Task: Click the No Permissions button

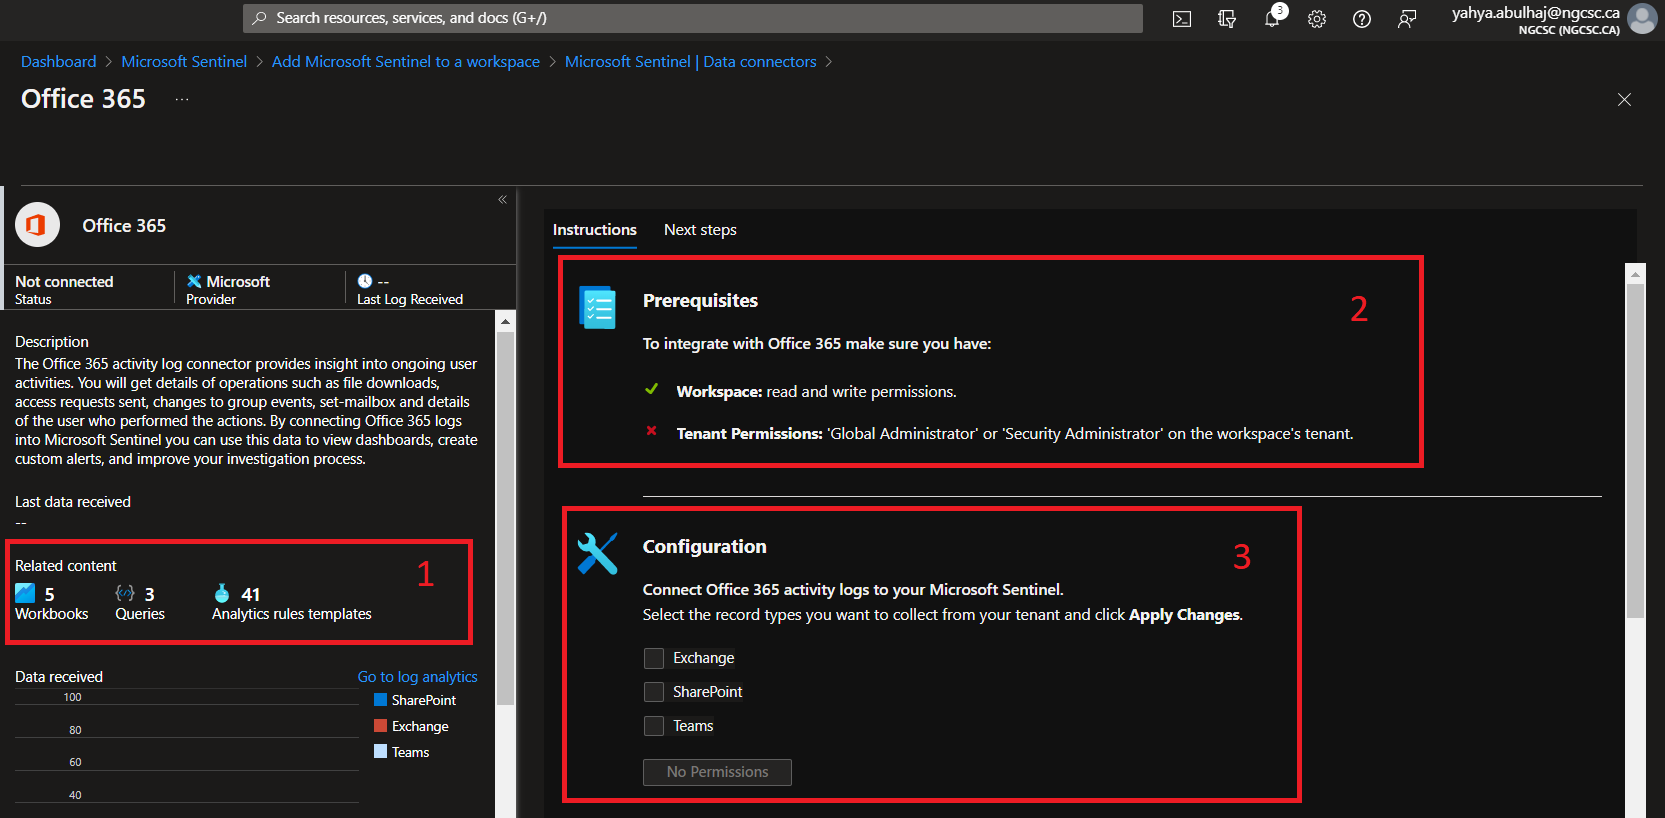Action: (717, 772)
